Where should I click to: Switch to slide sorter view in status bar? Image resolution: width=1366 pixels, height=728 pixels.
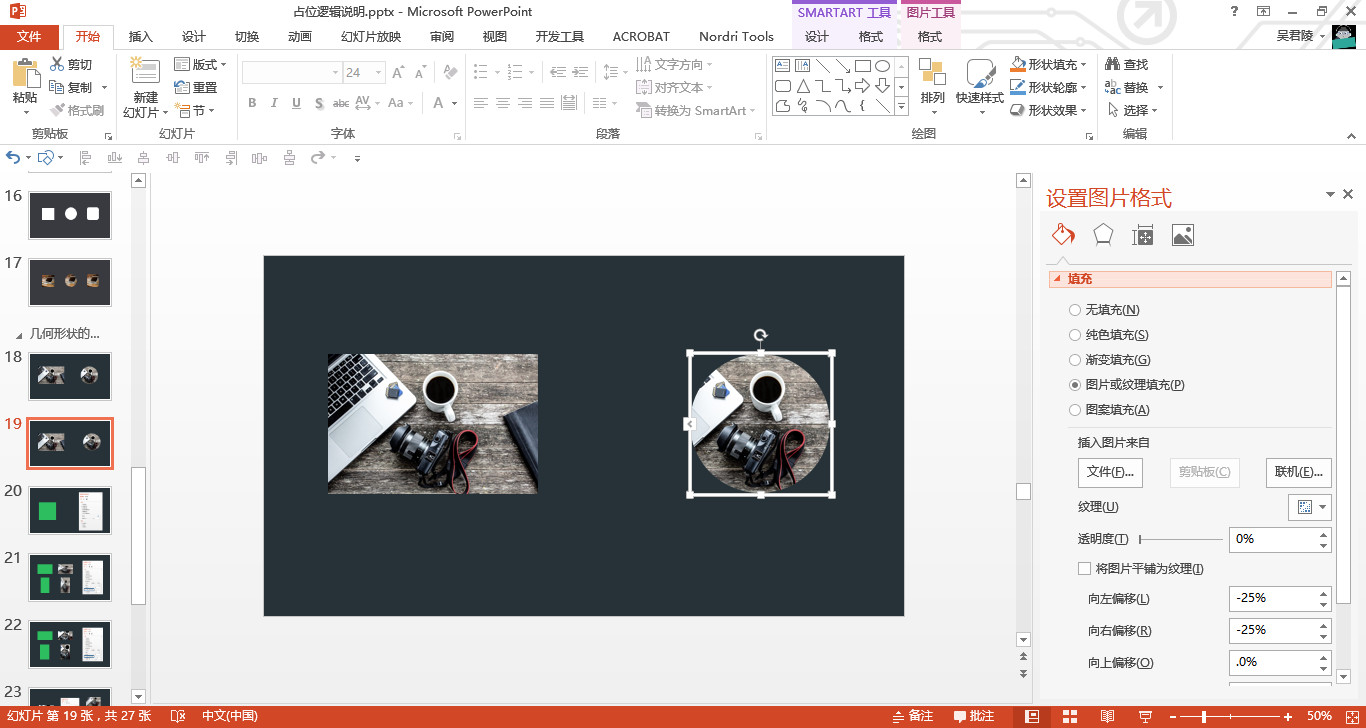pos(1070,716)
